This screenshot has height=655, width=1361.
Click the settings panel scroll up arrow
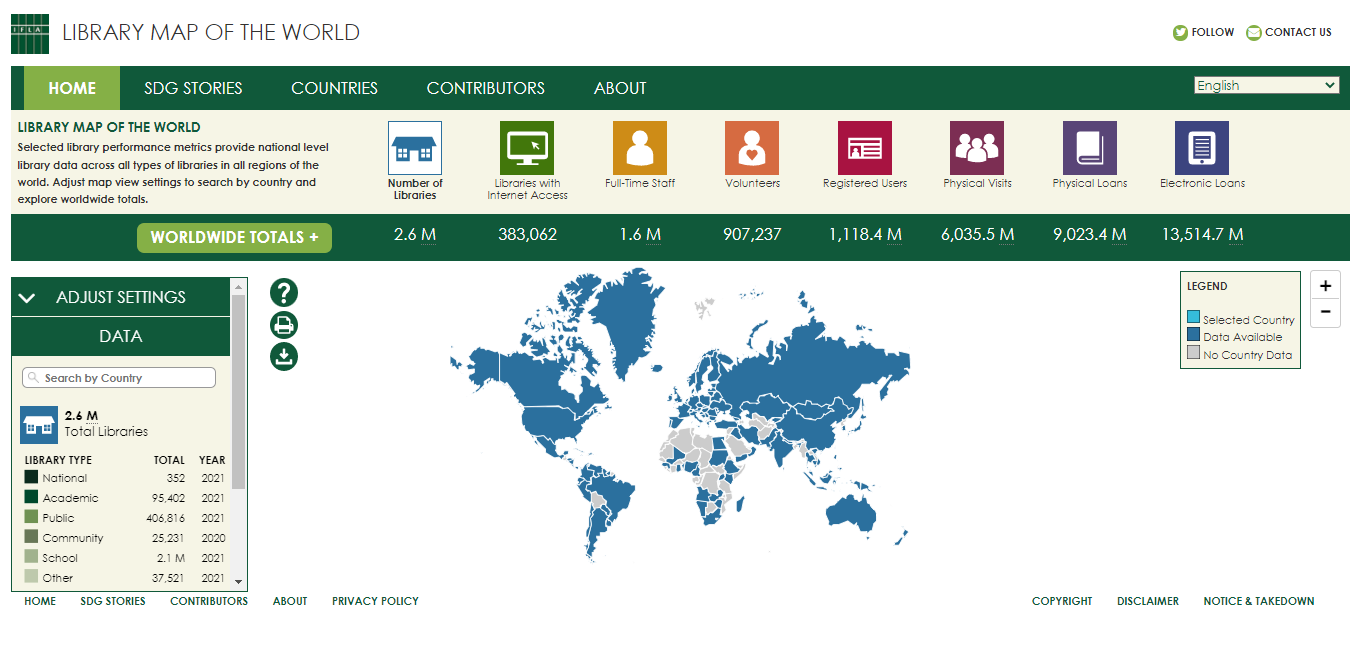(x=238, y=286)
